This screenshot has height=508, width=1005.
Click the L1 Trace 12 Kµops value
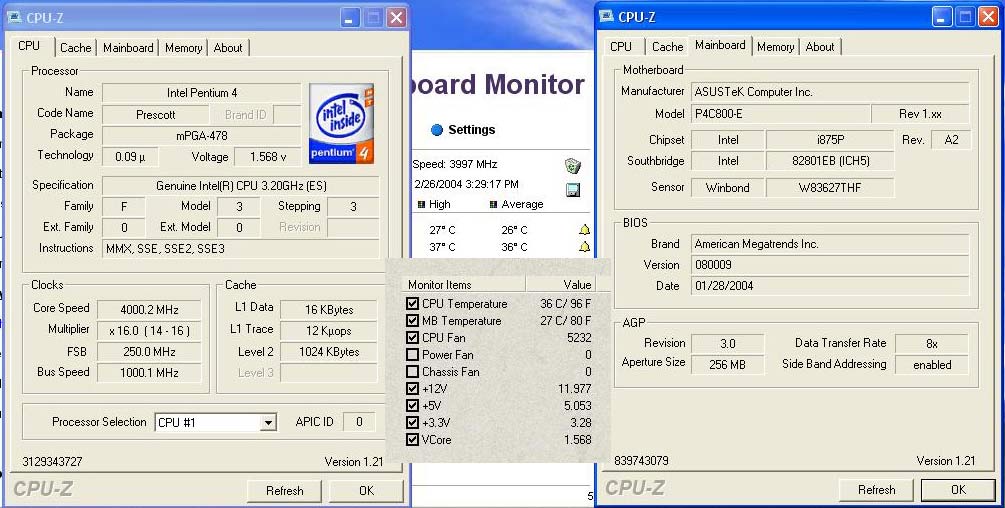pyautogui.click(x=329, y=331)
